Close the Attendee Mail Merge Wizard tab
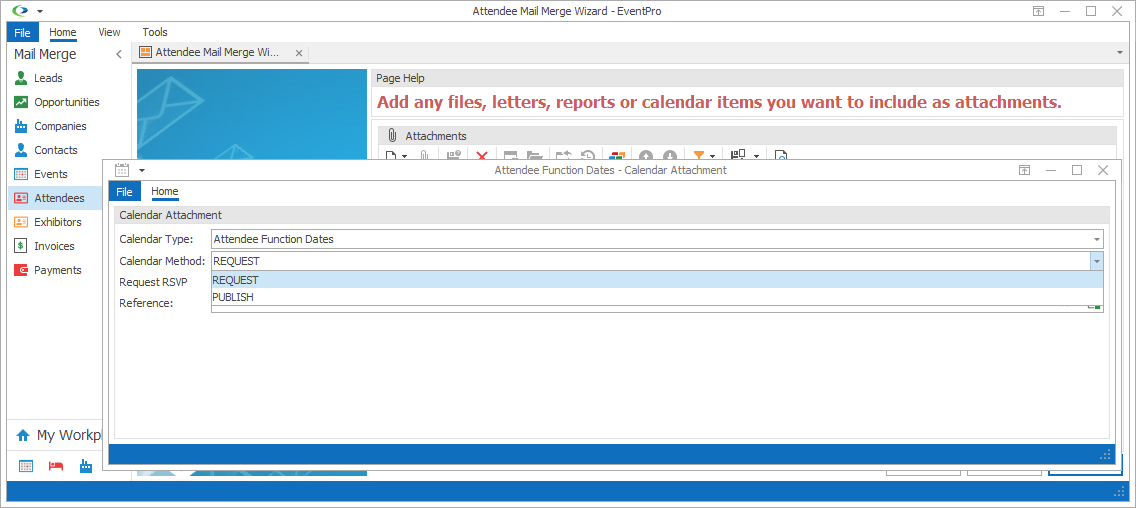1136x508 pixels. point(298,53)
